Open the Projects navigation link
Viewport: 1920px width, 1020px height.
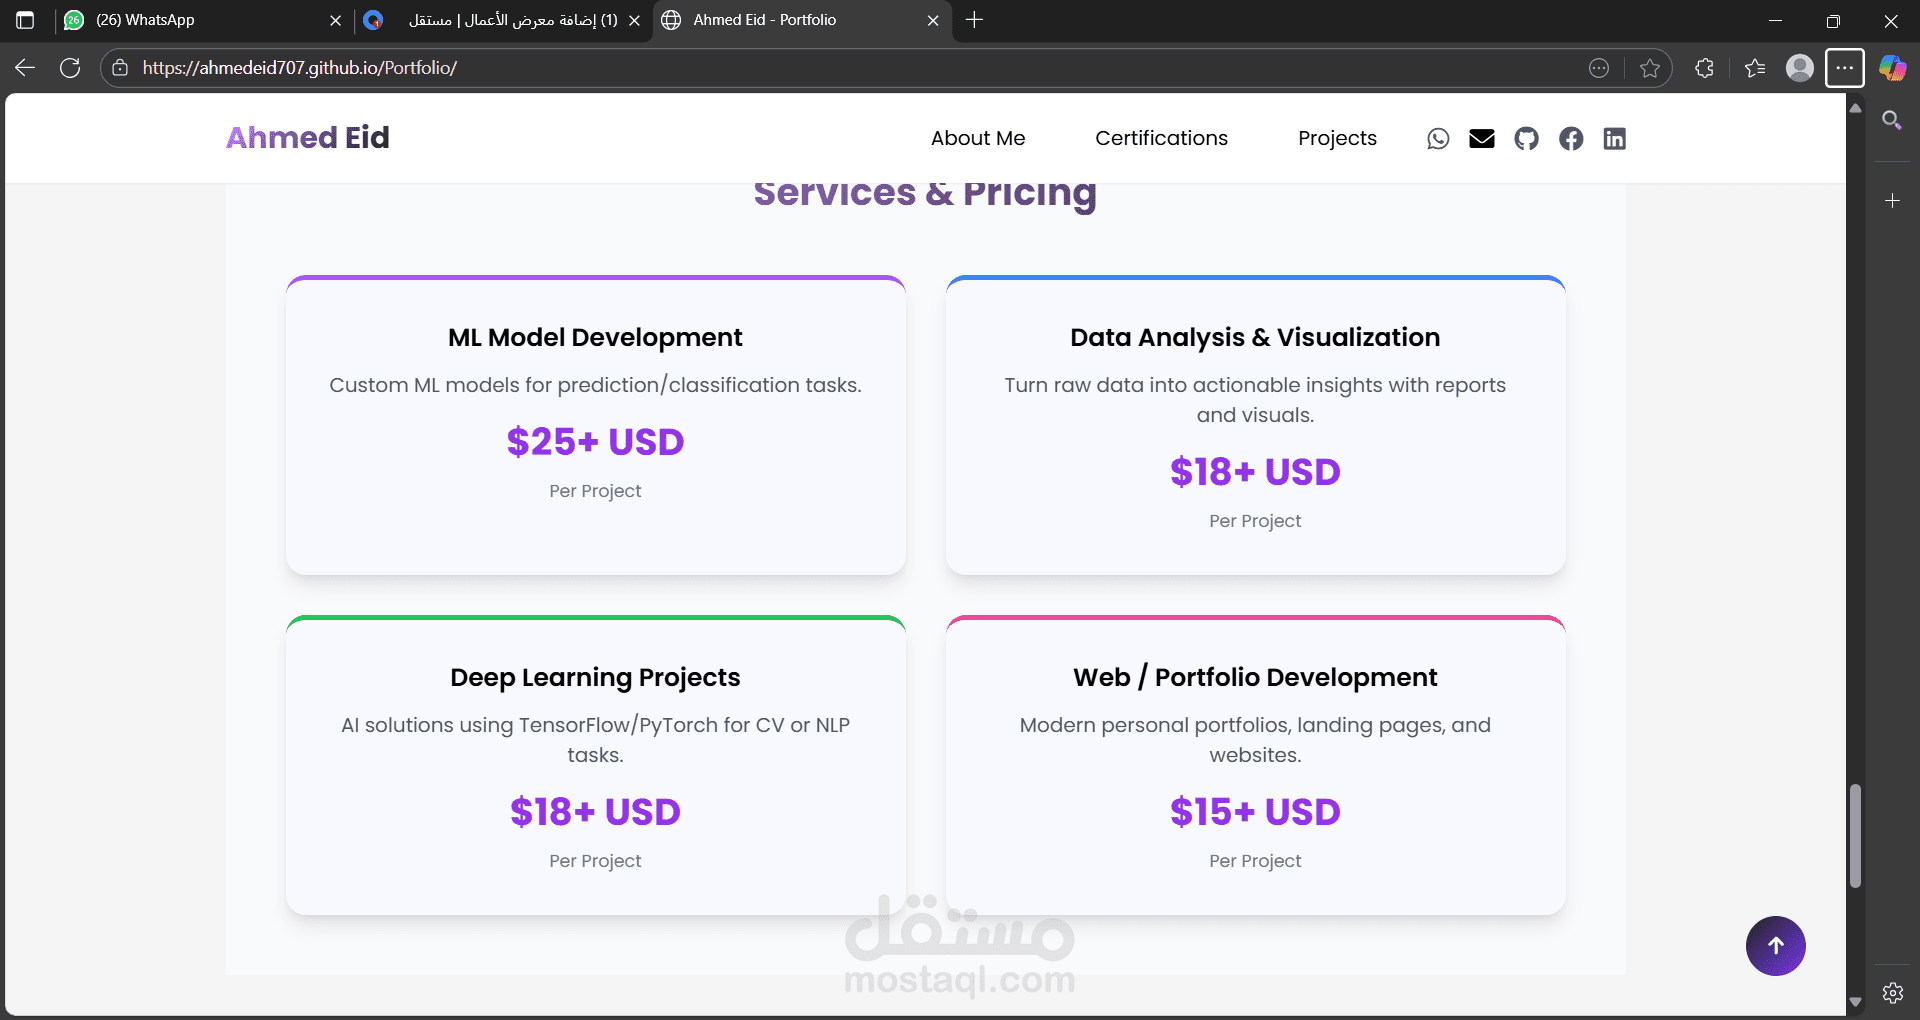pos(1337,139)
